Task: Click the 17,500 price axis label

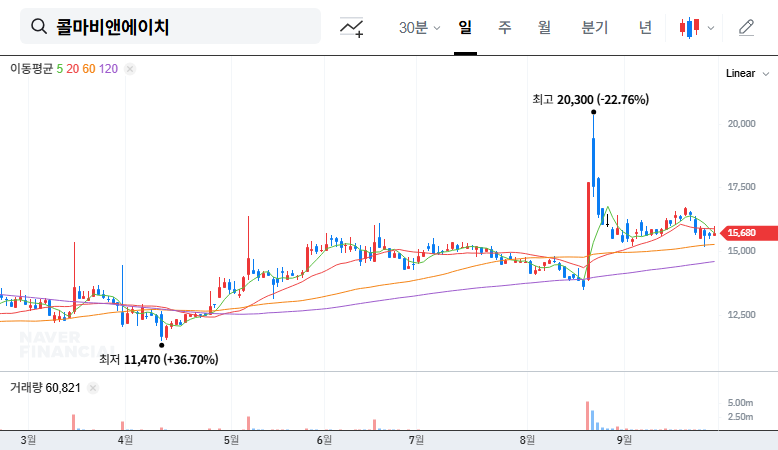Action: [741, 187]
